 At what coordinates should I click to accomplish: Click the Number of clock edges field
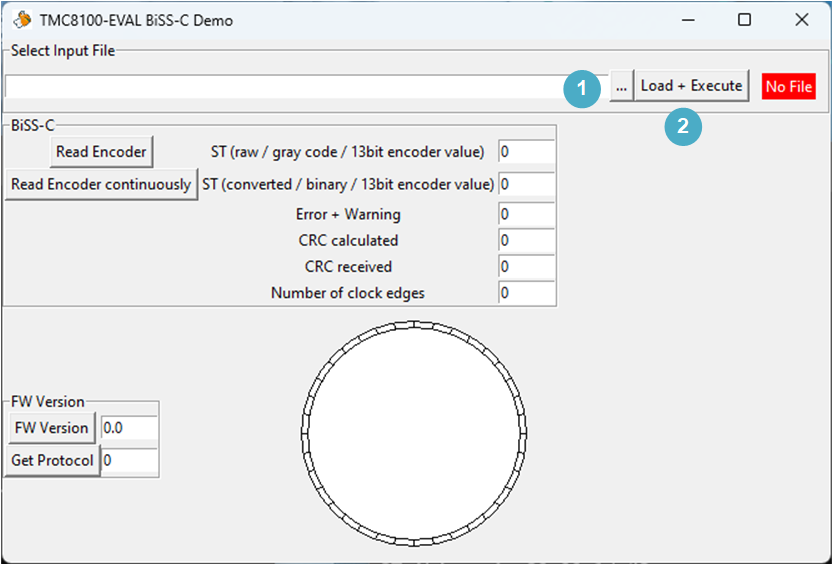pyautogui.click(x=526, y=293)
